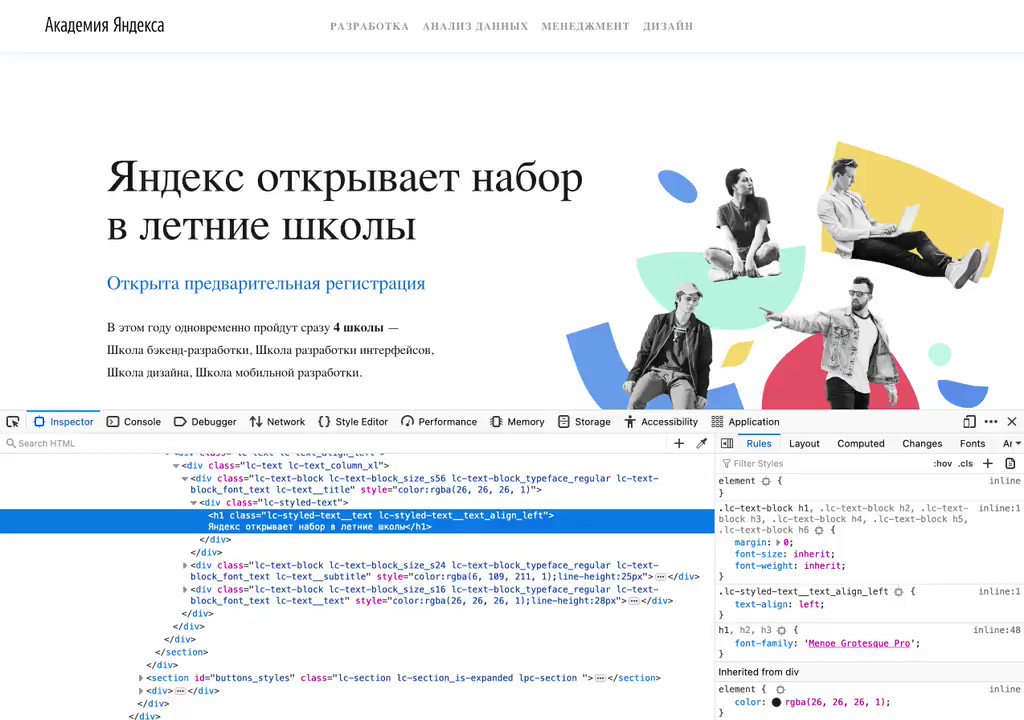The height and width of the screenshot is (720, 1024).
Task: Toggle responsive design mode icon
Action: (x=970, y=421)
